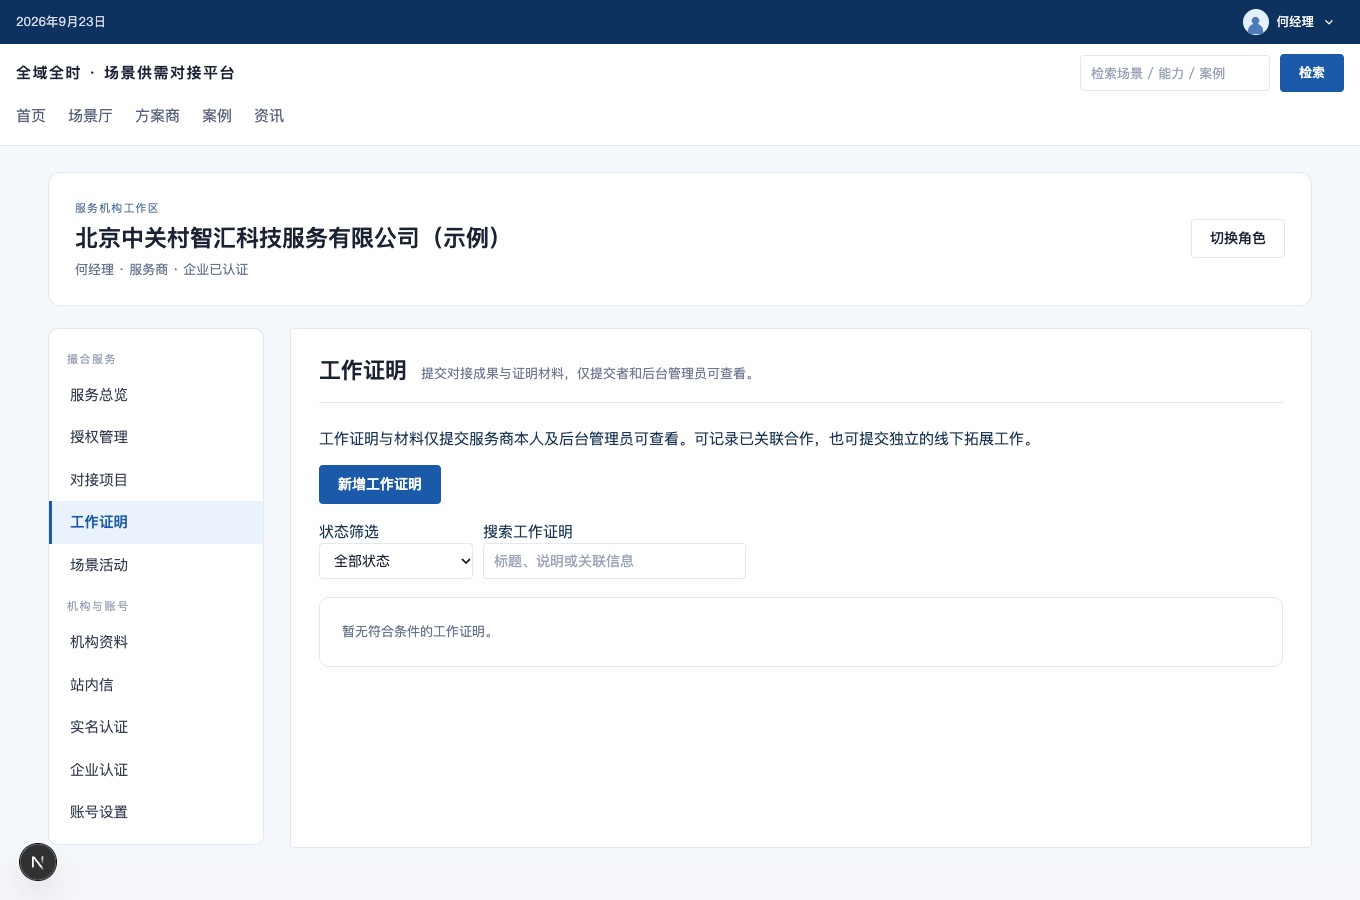The height and width of the screenshot is (900, 1360).
Task: Open 服务总览 in the sidebar
Action: pyautogui.click(x=156, y=395)
